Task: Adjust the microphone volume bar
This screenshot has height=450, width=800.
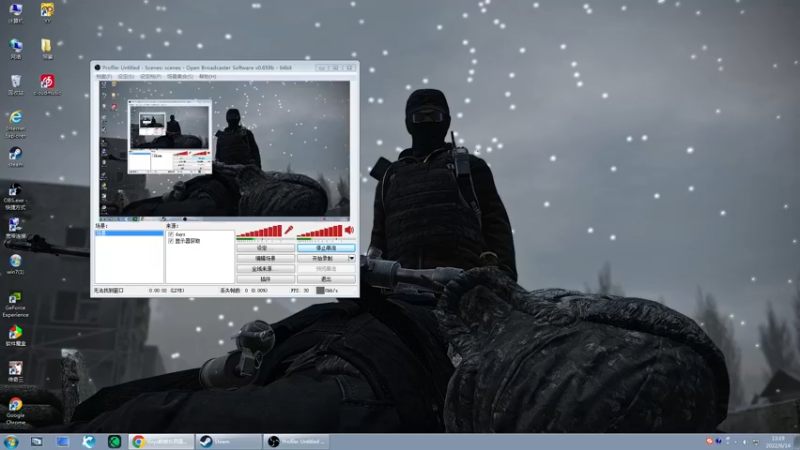Action: 259,231
